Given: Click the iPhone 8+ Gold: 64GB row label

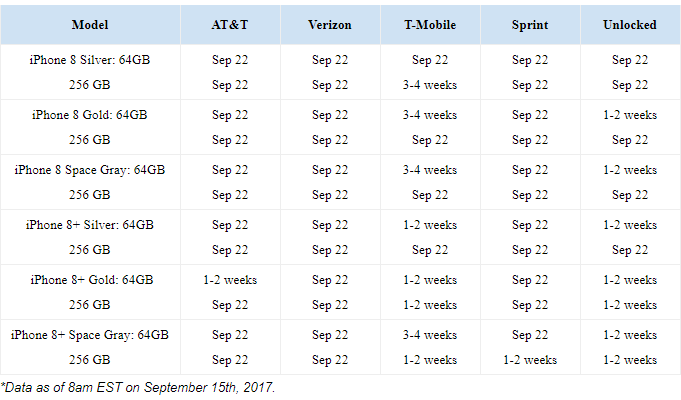Looking at the screenshot, I should coord(91,280).
